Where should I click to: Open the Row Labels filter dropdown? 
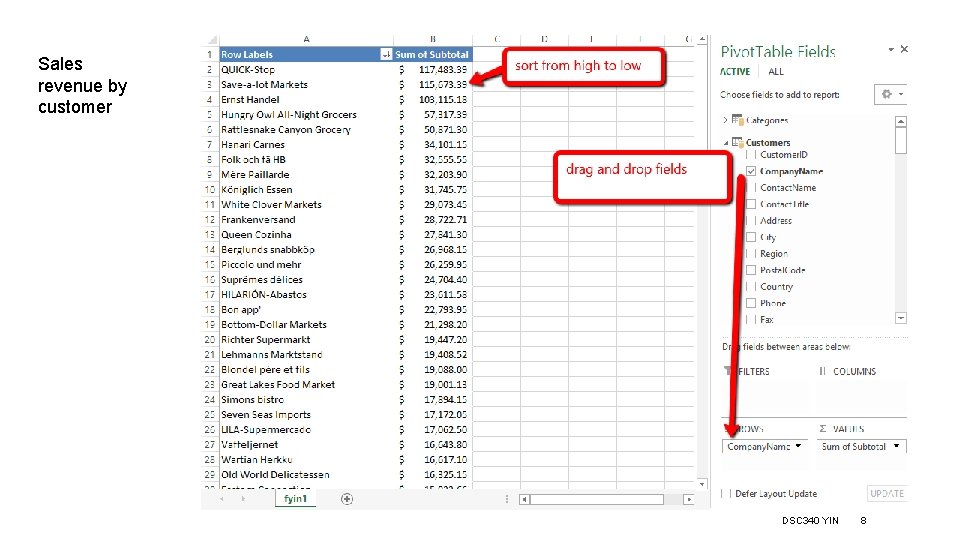pos(386,54)
